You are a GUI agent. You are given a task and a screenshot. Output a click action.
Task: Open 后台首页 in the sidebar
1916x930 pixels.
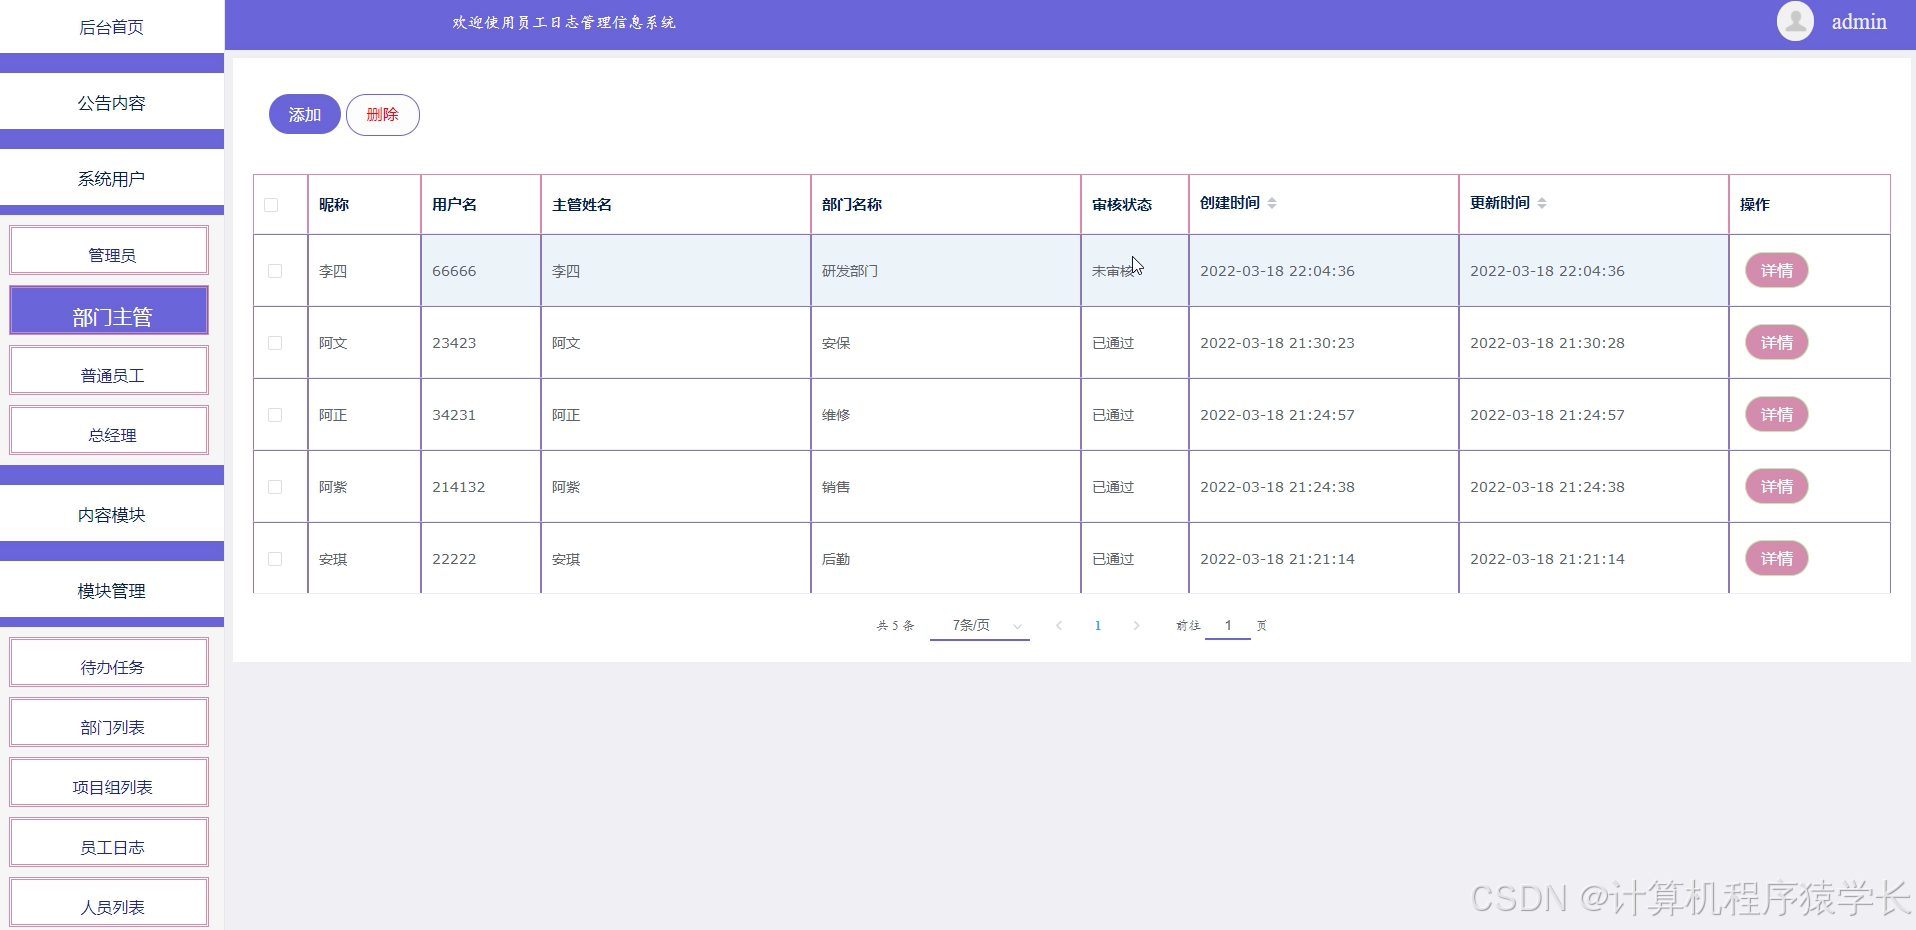[x=112, y=27]
